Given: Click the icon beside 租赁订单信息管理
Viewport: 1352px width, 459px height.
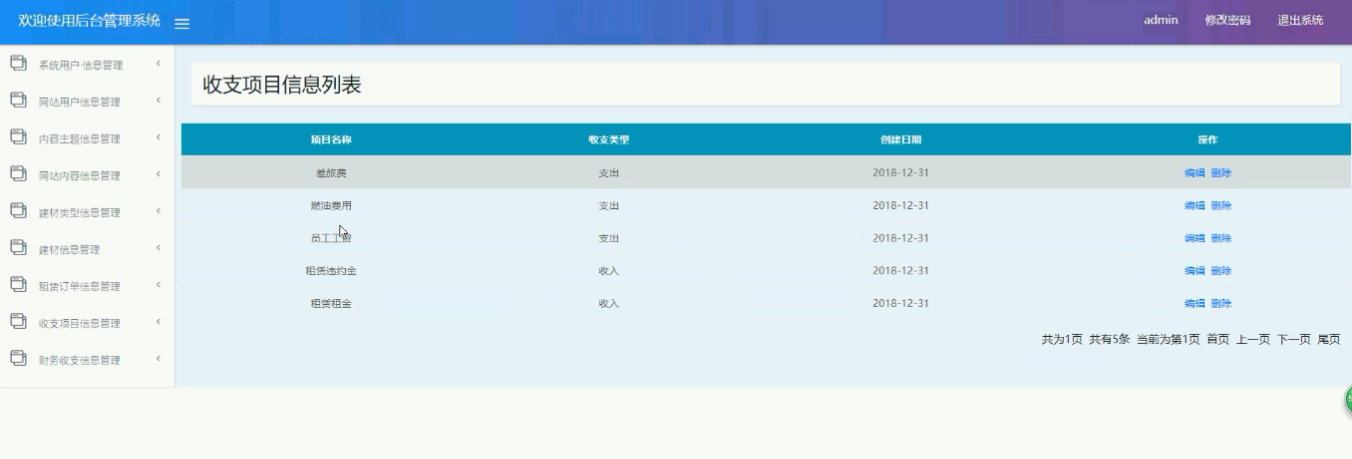Looking at the screenshot, I should click(17, 284).
